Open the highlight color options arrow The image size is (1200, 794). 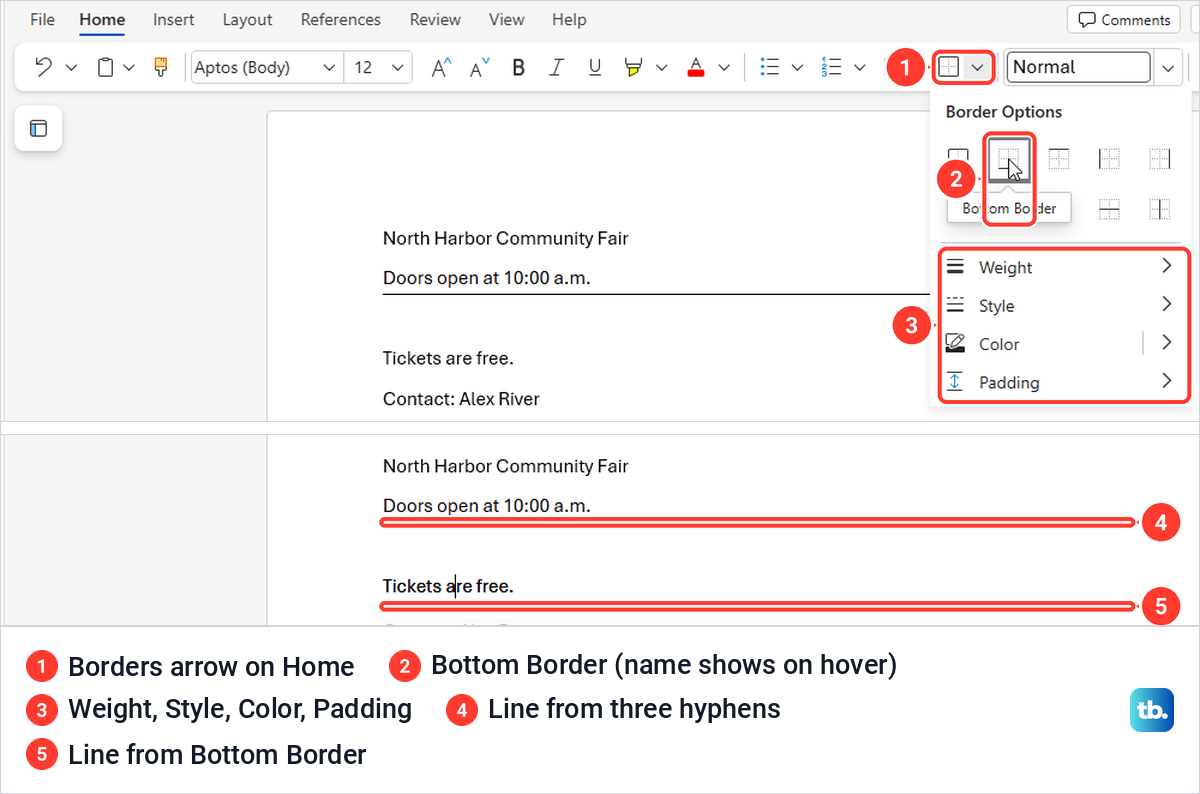click(661, 68)
